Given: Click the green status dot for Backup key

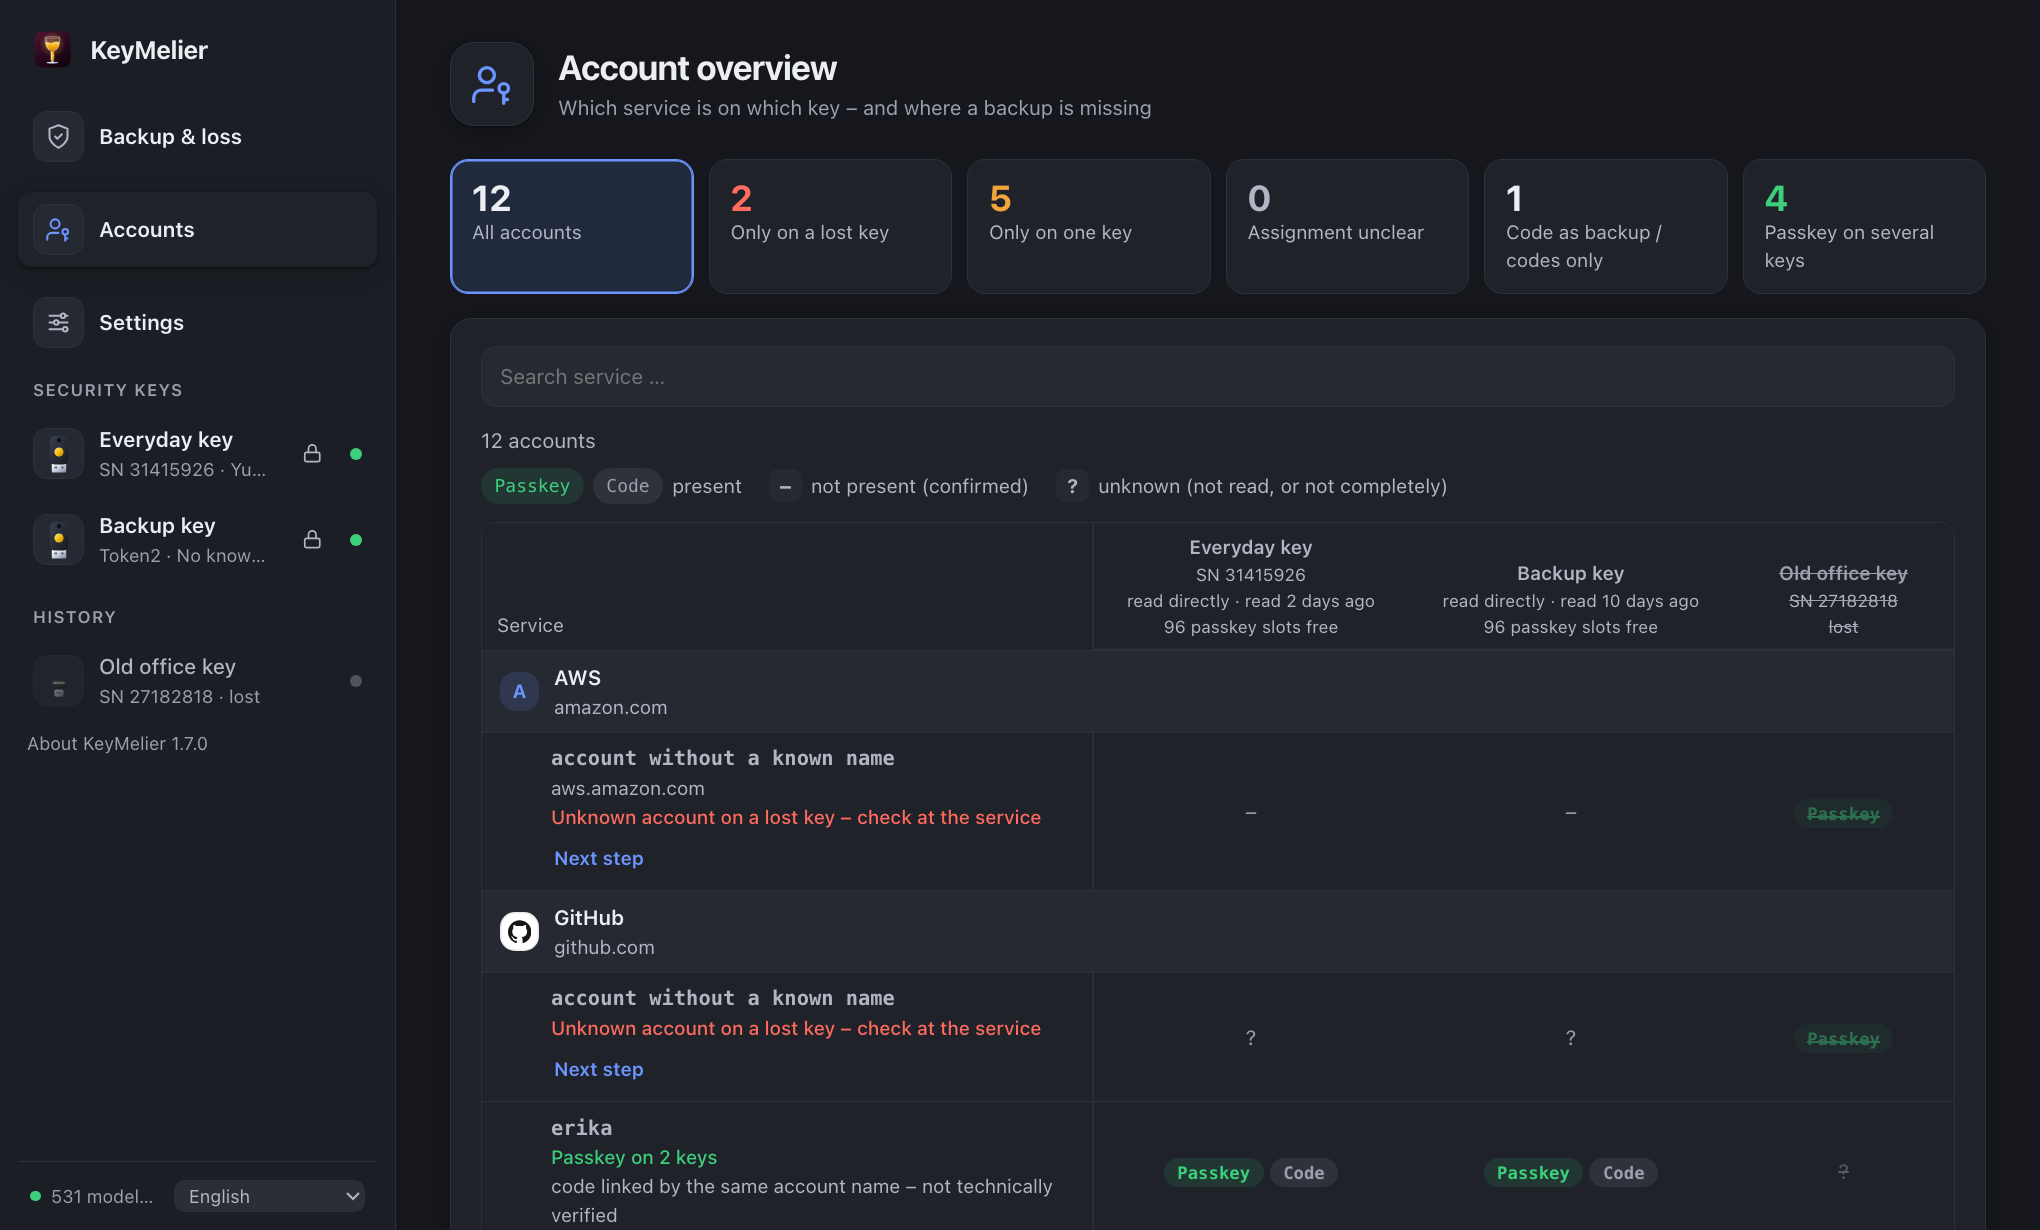Looking at the screenshot, I should coord(356,540).
